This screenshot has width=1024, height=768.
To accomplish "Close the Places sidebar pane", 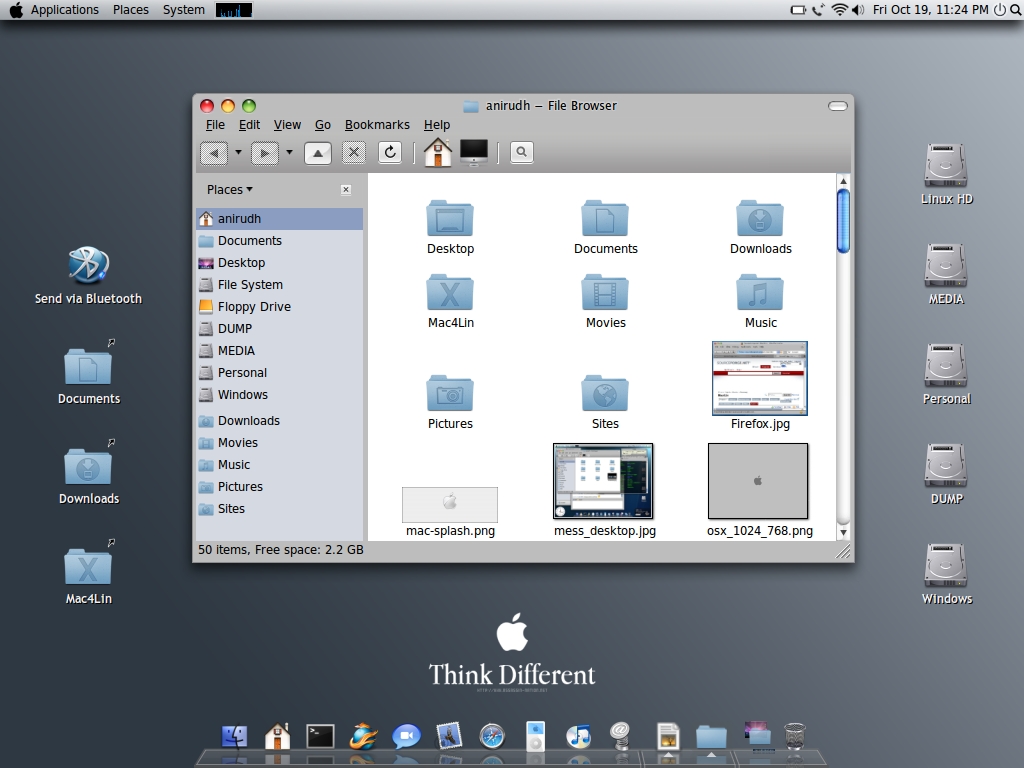I will pyautogui.click(x=345, y=189).
